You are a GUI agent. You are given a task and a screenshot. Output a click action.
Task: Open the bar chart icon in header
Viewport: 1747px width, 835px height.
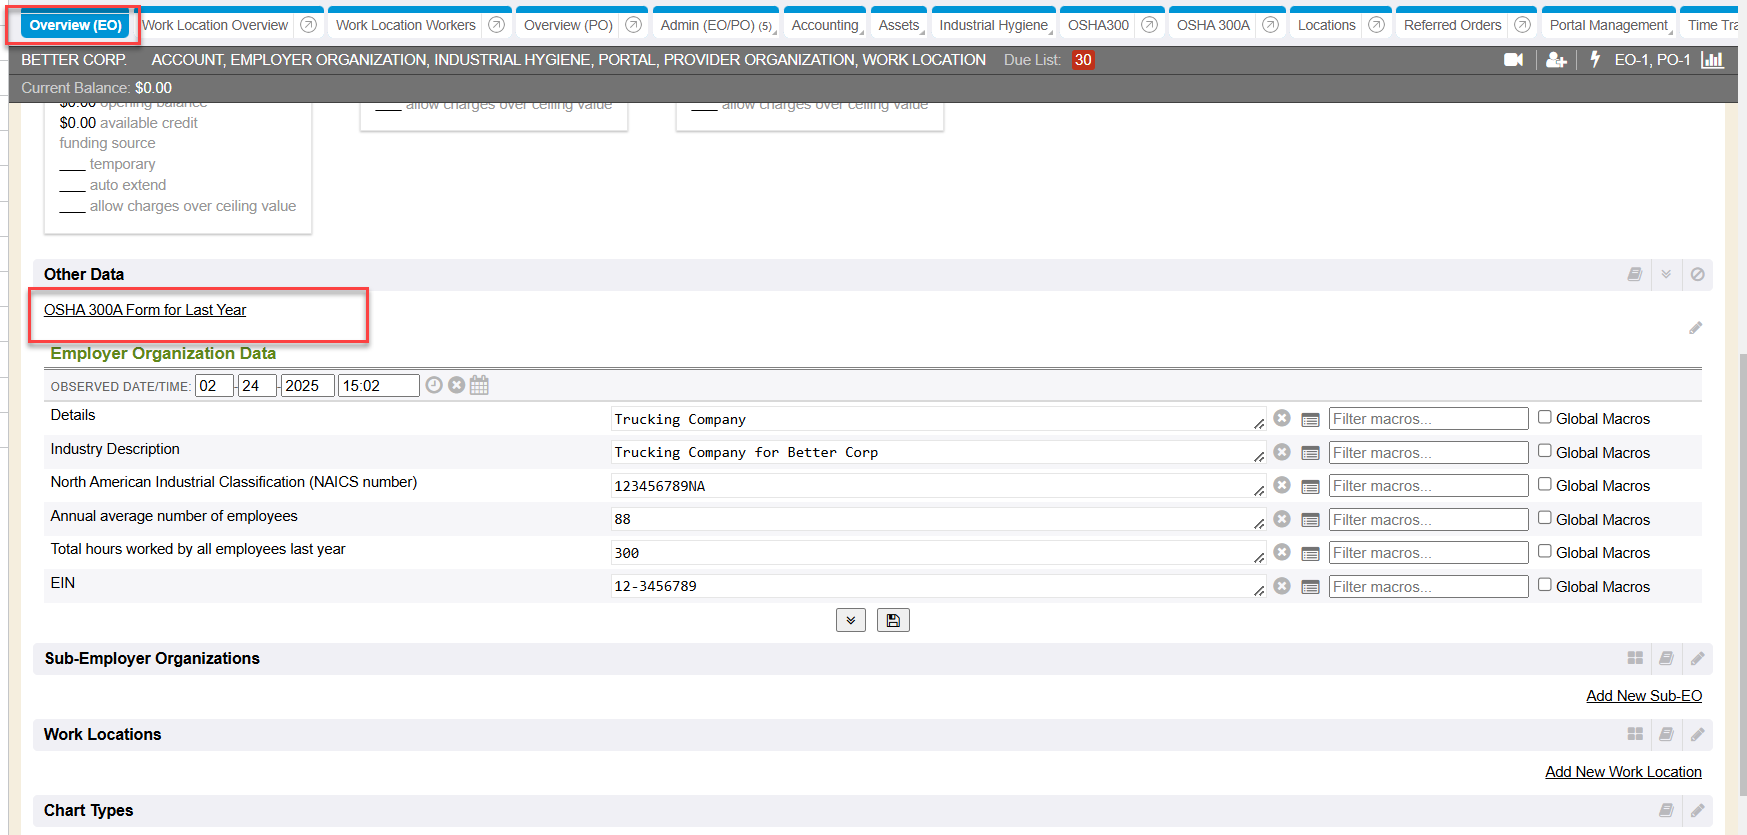click(1712, 60)
